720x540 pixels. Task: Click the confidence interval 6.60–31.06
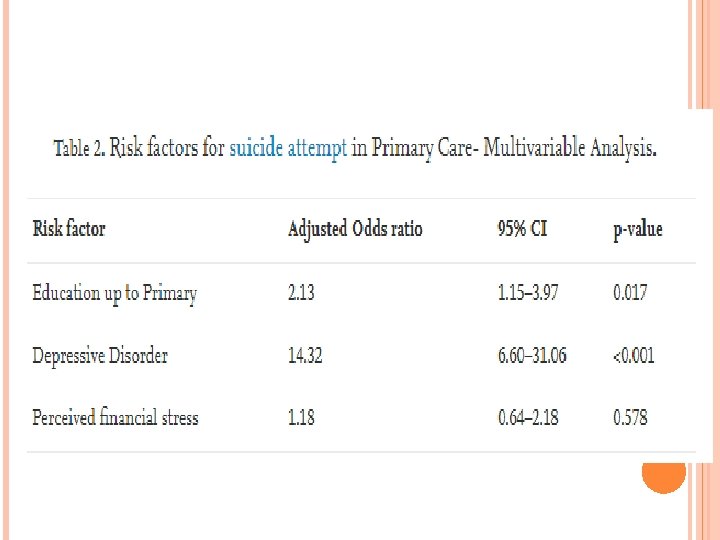pos(532,355)
